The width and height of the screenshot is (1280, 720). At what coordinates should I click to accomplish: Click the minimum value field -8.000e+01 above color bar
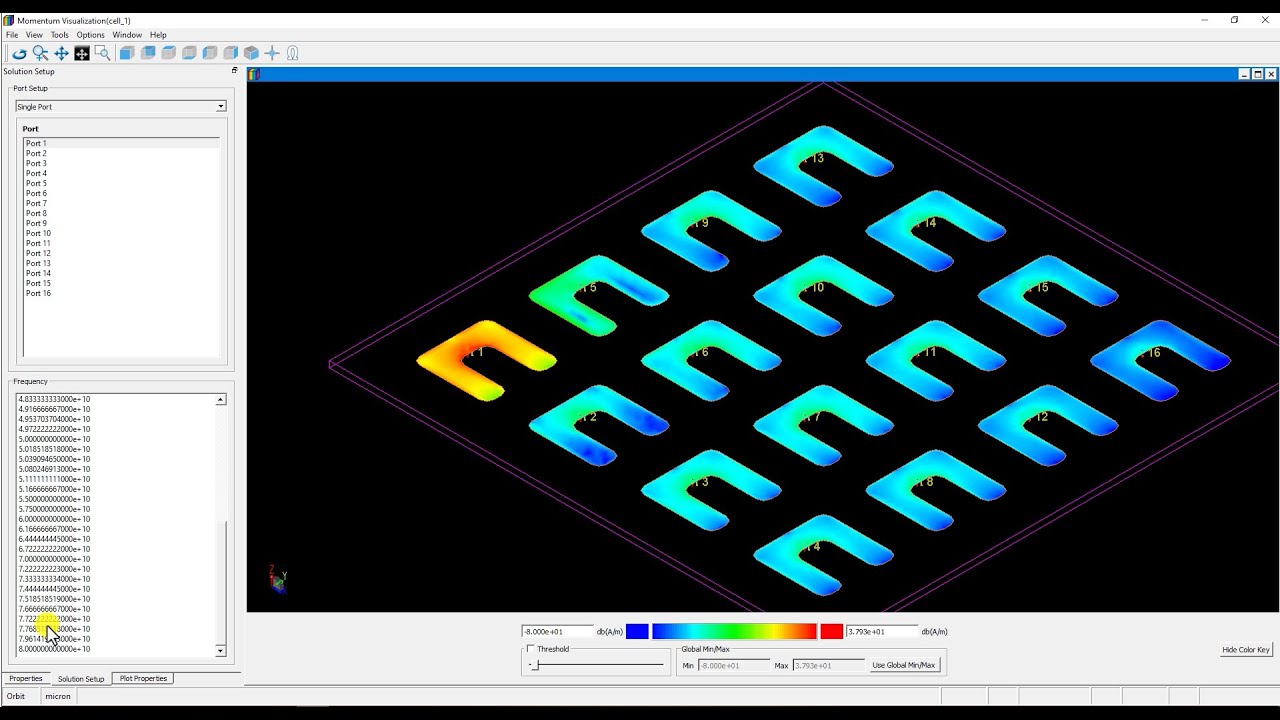coord(557,631)
